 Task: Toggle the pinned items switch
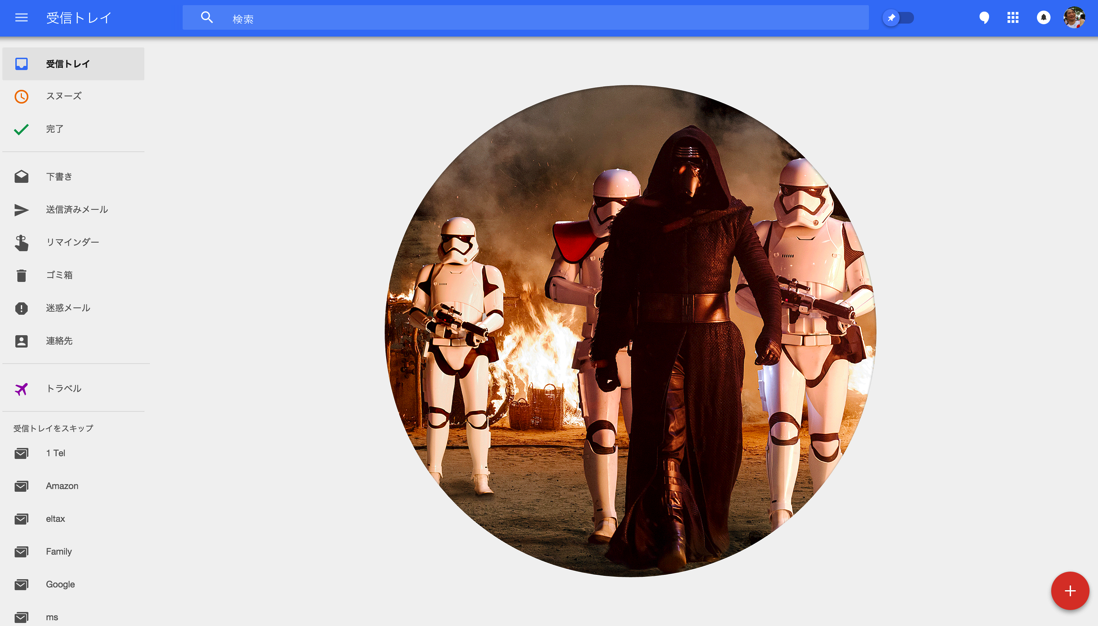[898, 18]
